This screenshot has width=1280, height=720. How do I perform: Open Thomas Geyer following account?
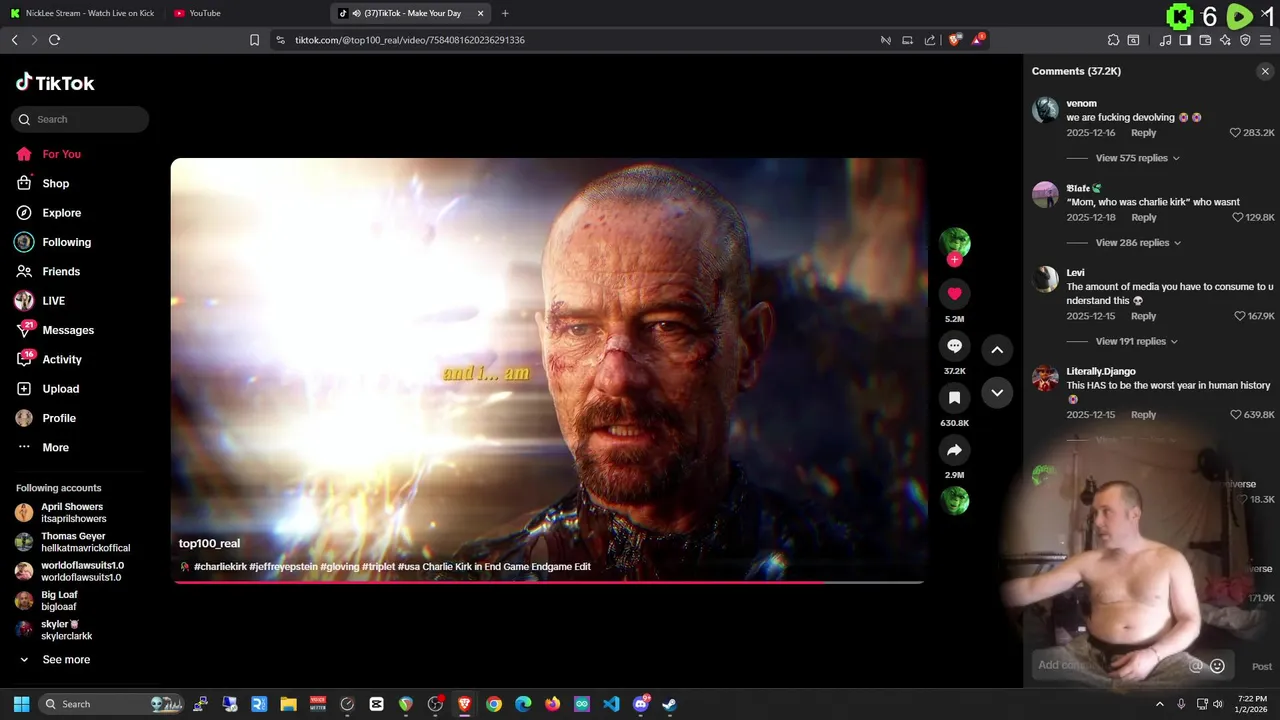(73, 542)
